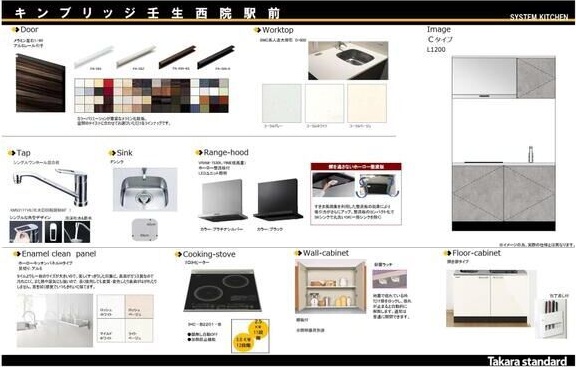Select the dark brown rail handle sample
576x367 pixels.
tap(177, 57)
